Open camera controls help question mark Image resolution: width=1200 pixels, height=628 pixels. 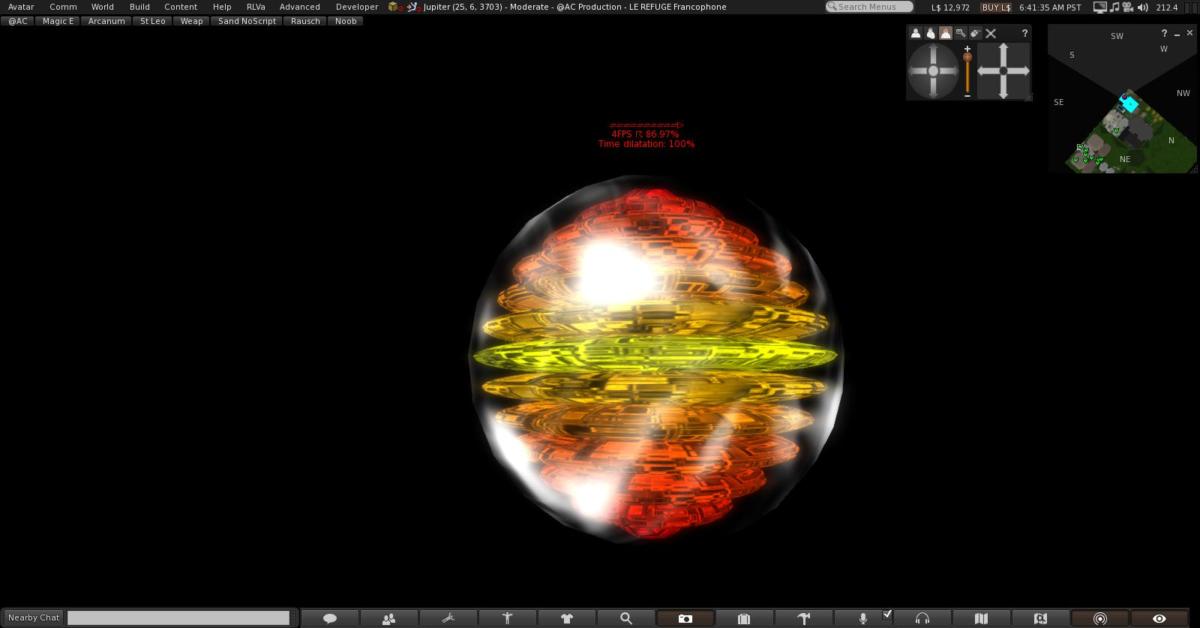1024,33
